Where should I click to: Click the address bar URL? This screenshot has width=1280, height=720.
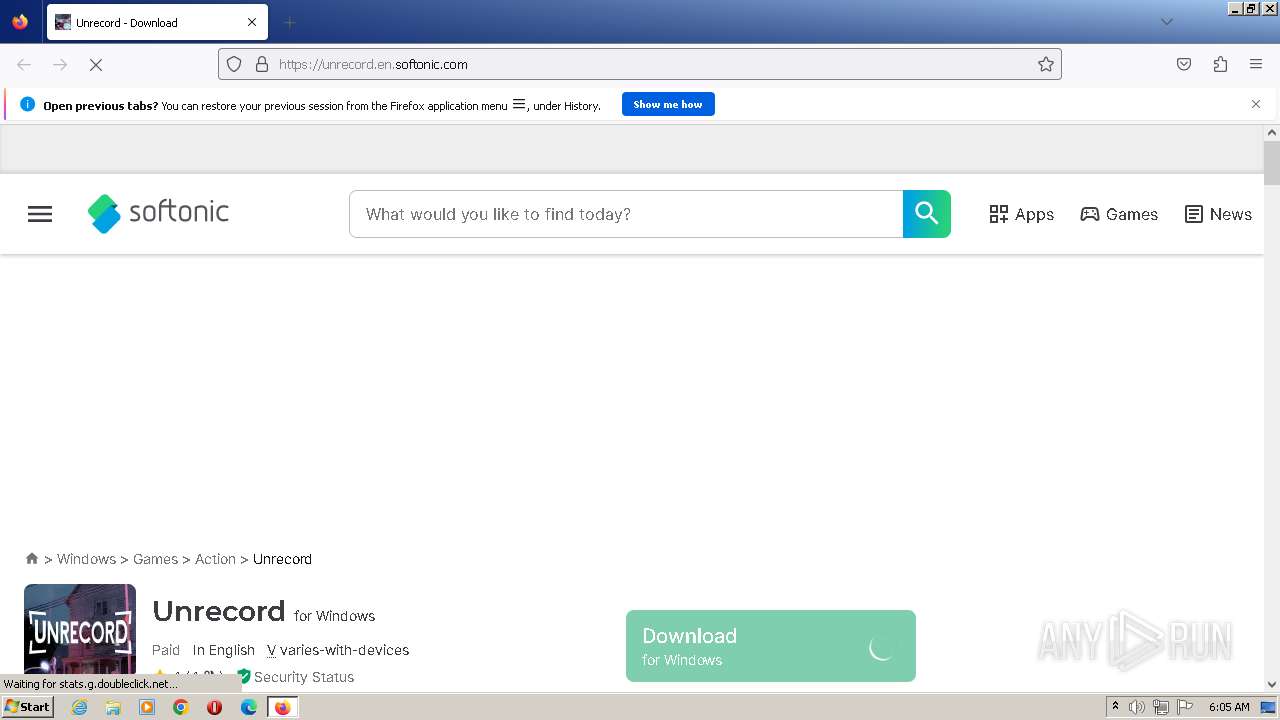pos(373,64)
